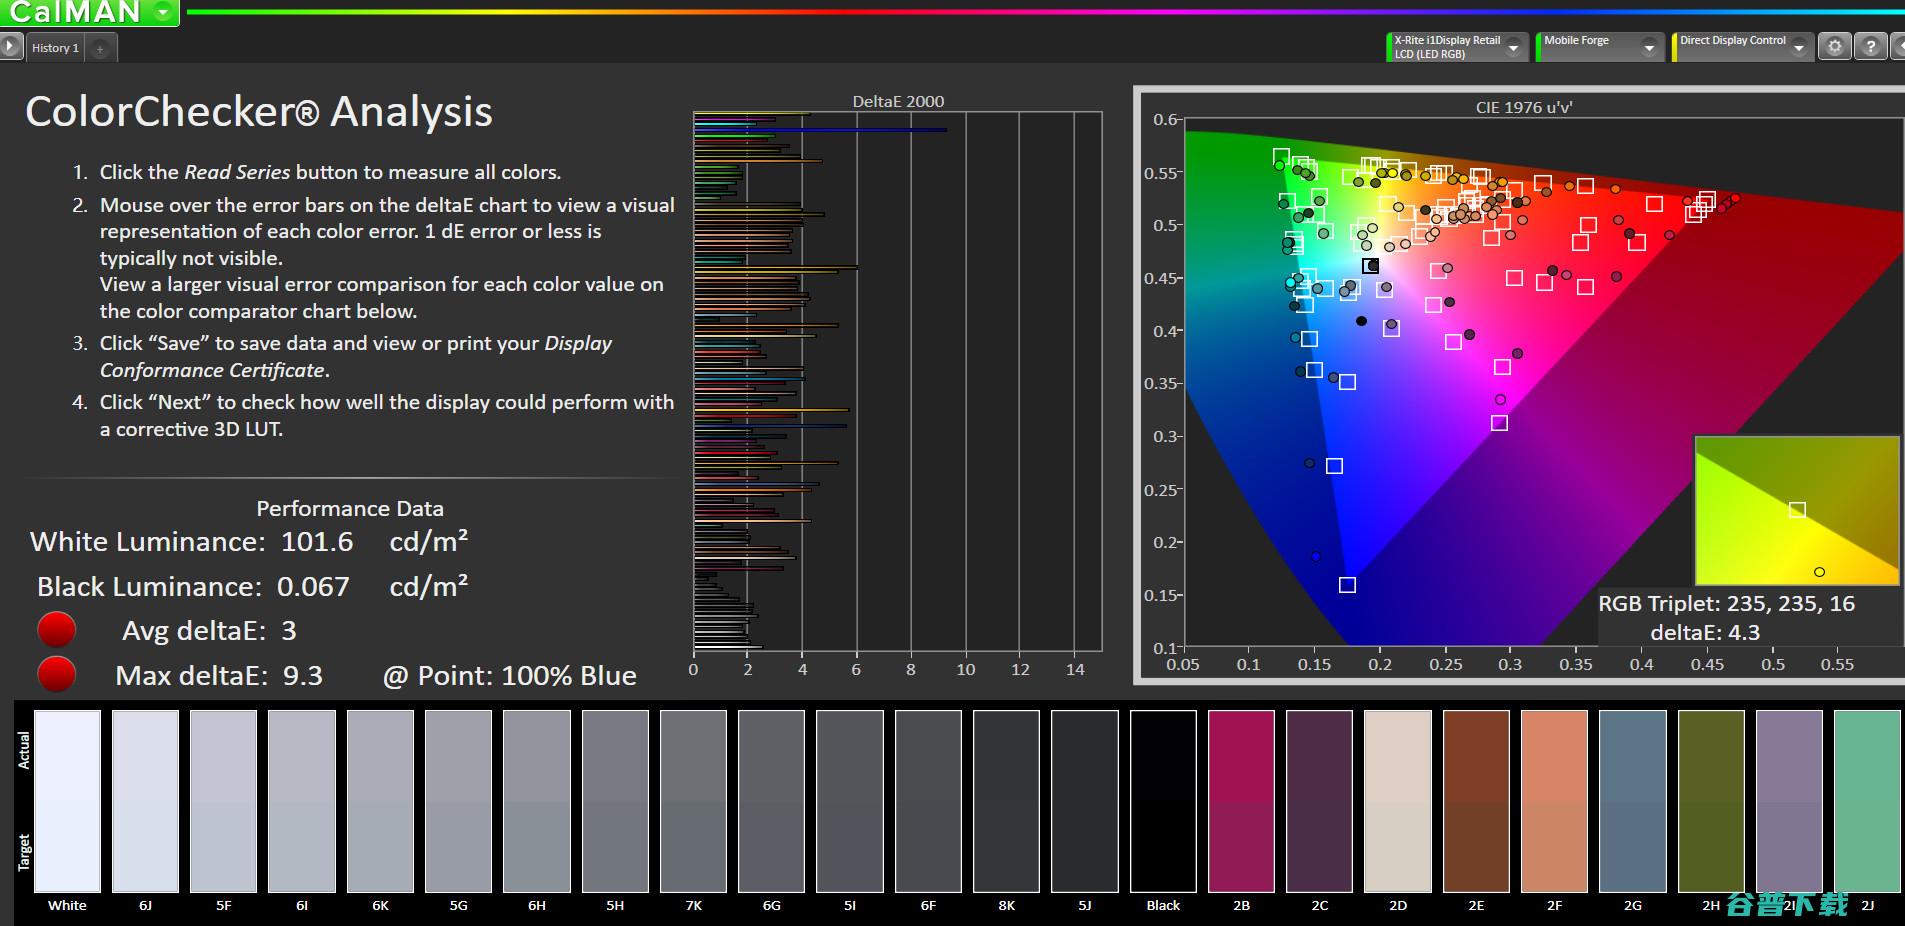
Task: Click the RGB Triplet: 235, 235, 16 readout
Action: 1726,604
